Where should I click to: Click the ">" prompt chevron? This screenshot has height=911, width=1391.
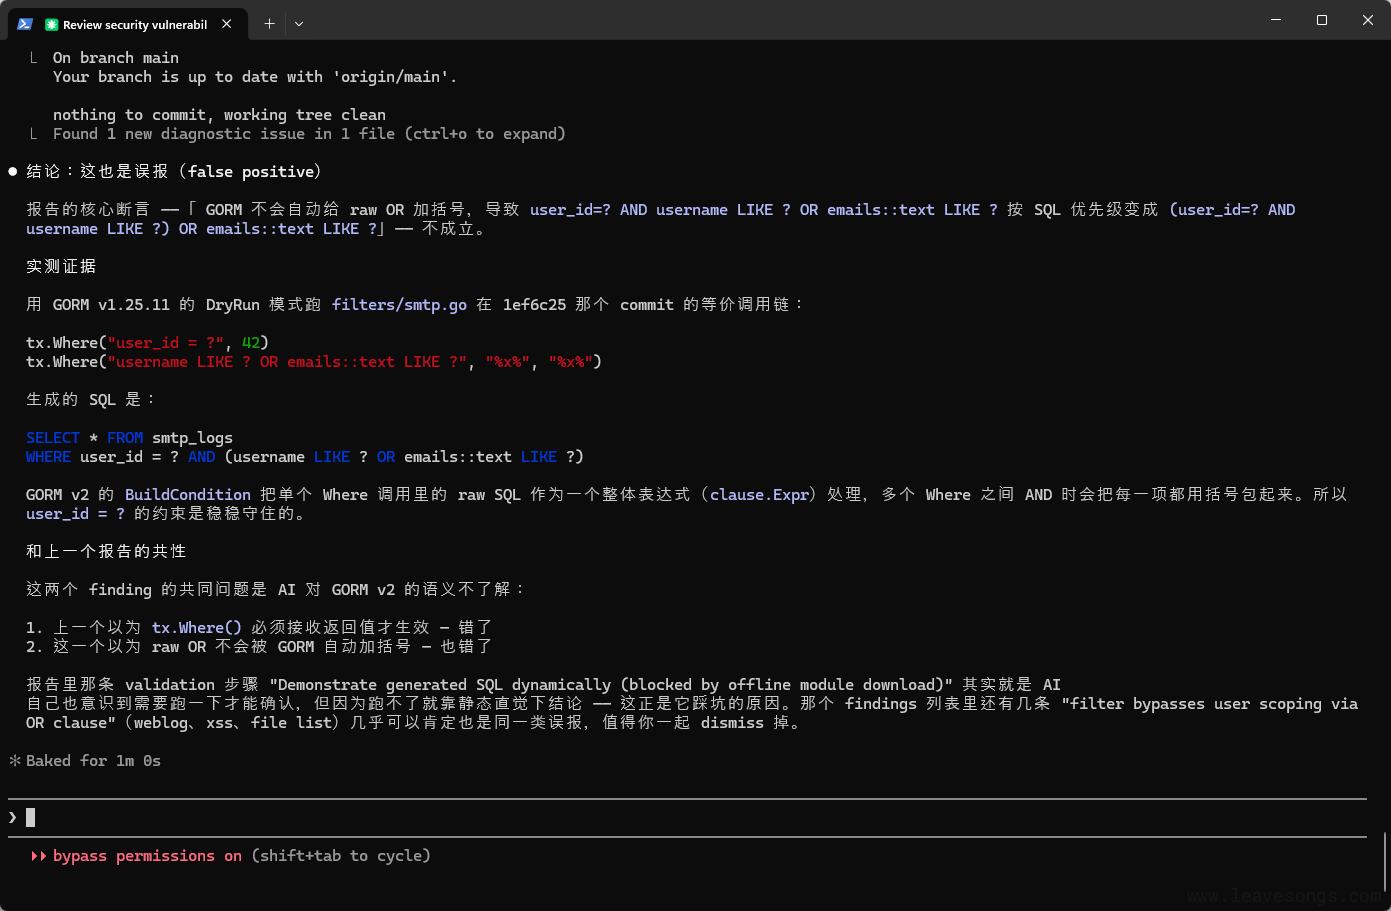click(13, 818)
